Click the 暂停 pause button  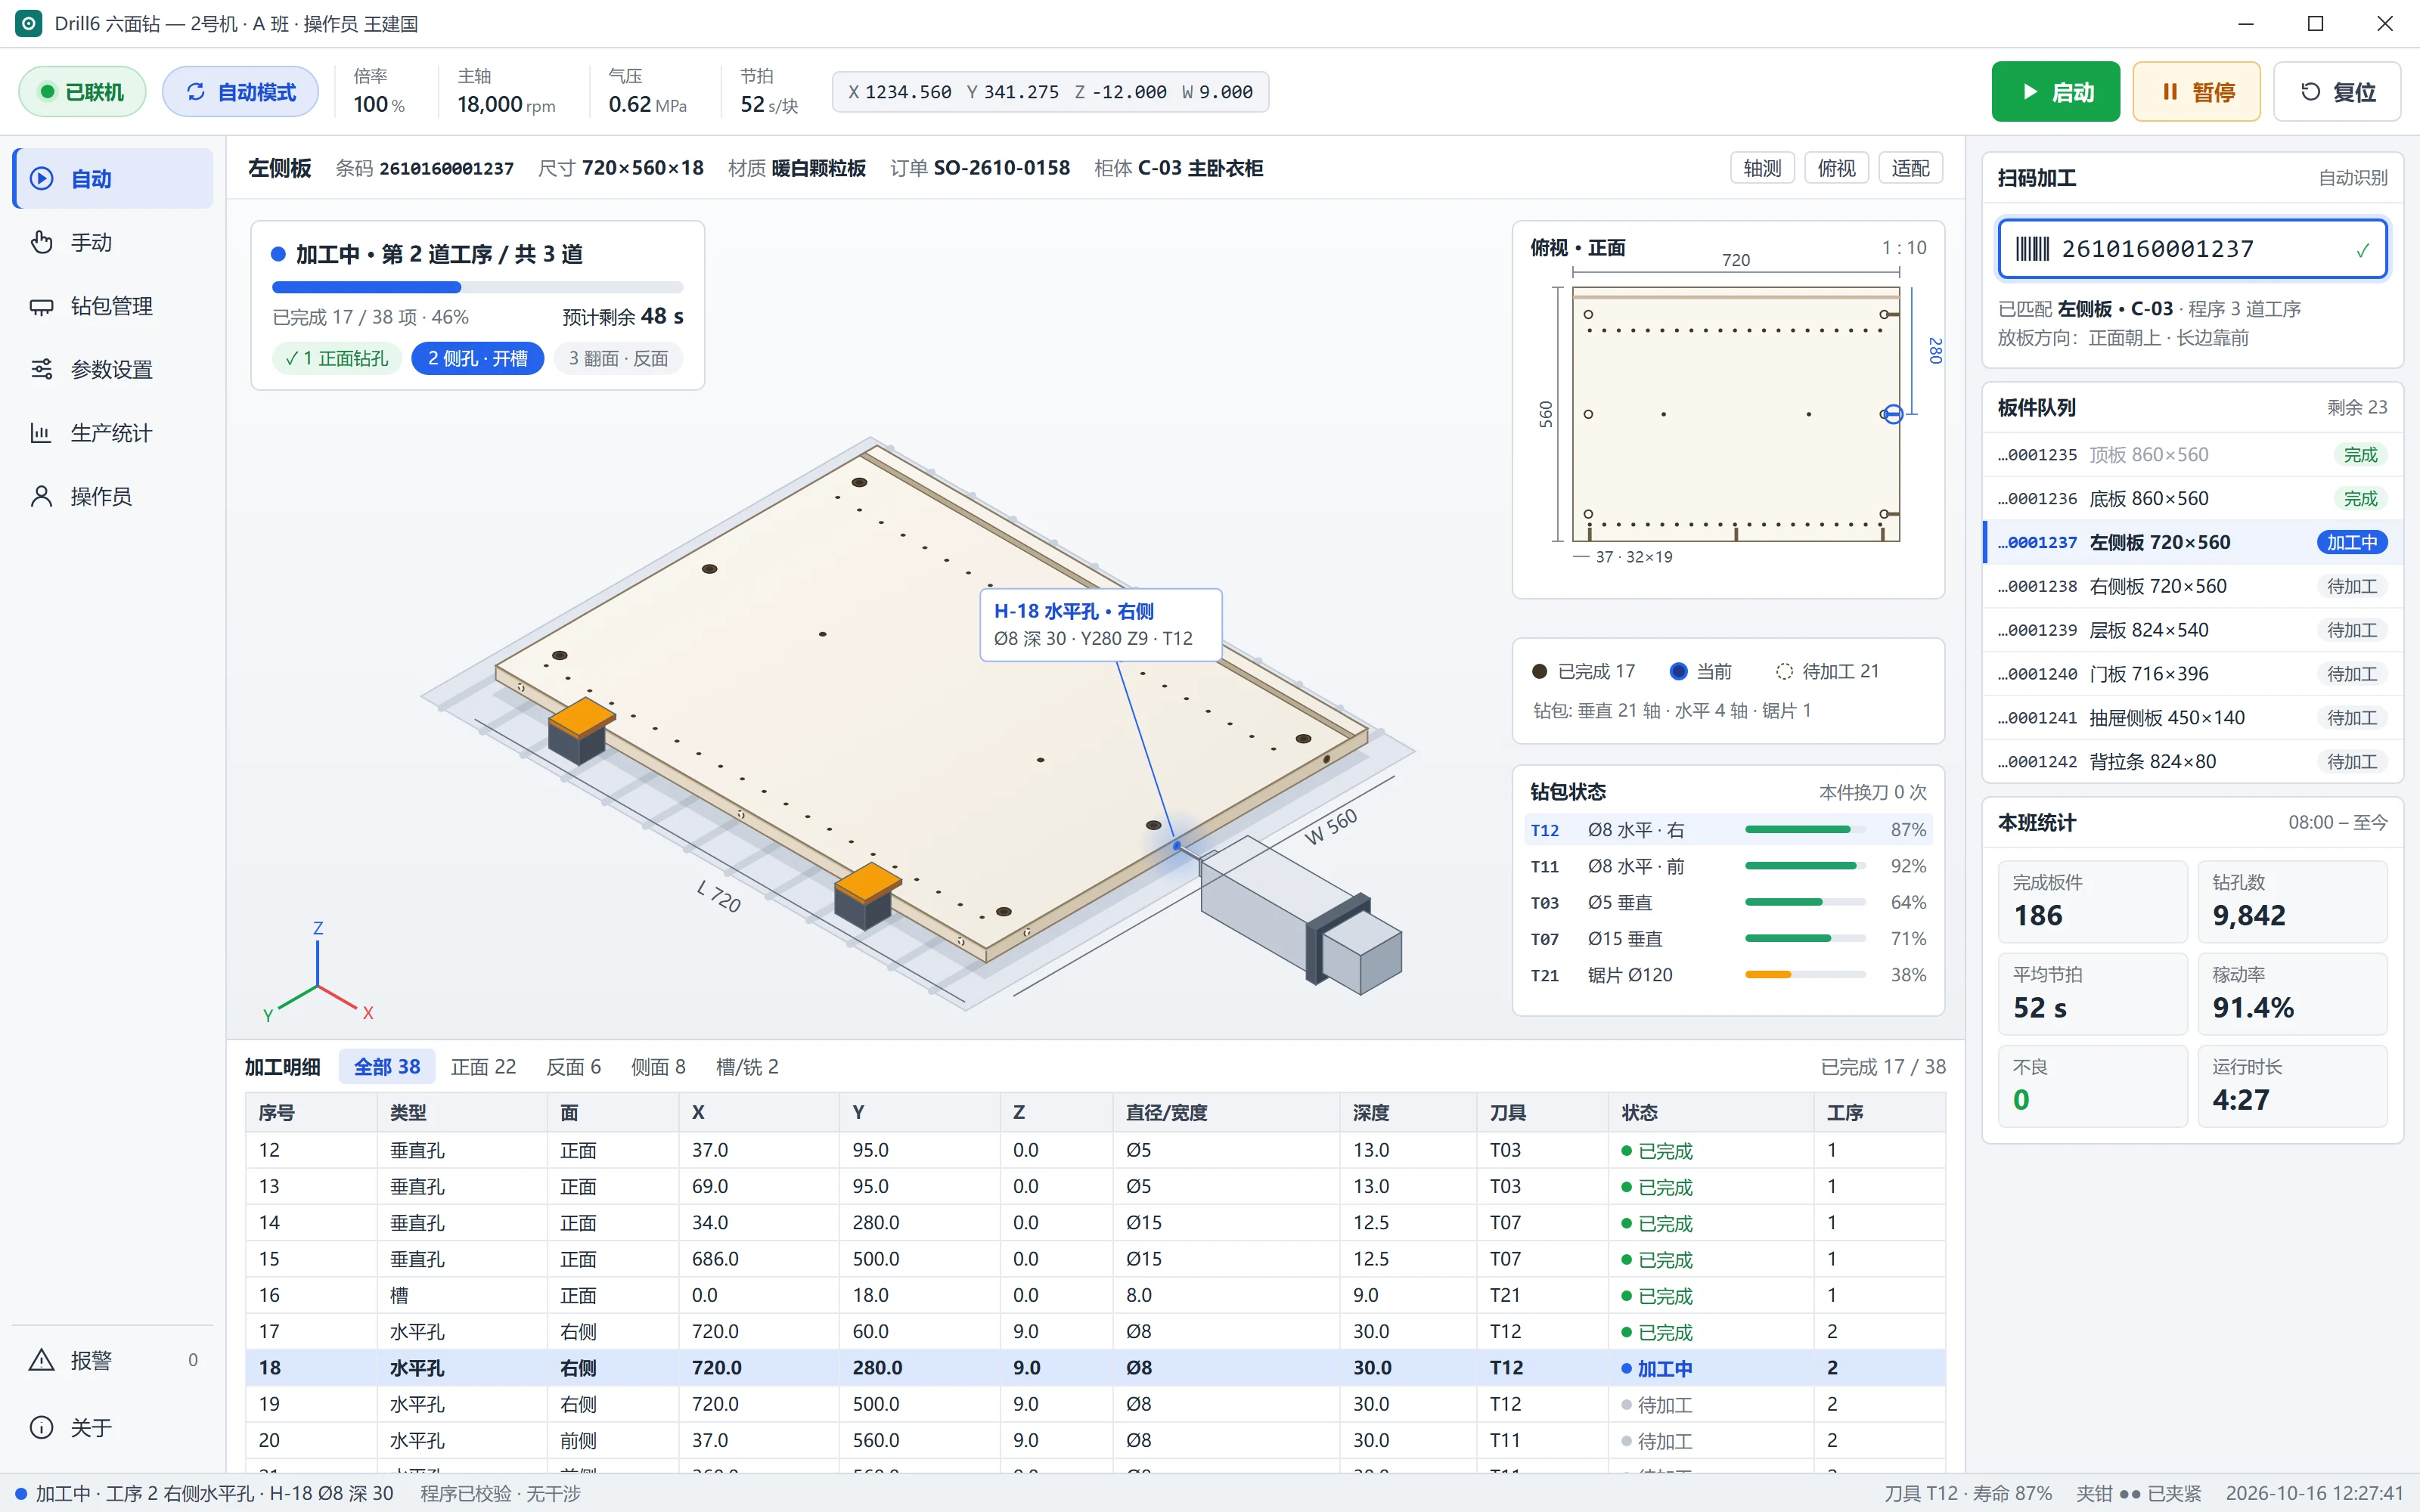coord(2196,92)
